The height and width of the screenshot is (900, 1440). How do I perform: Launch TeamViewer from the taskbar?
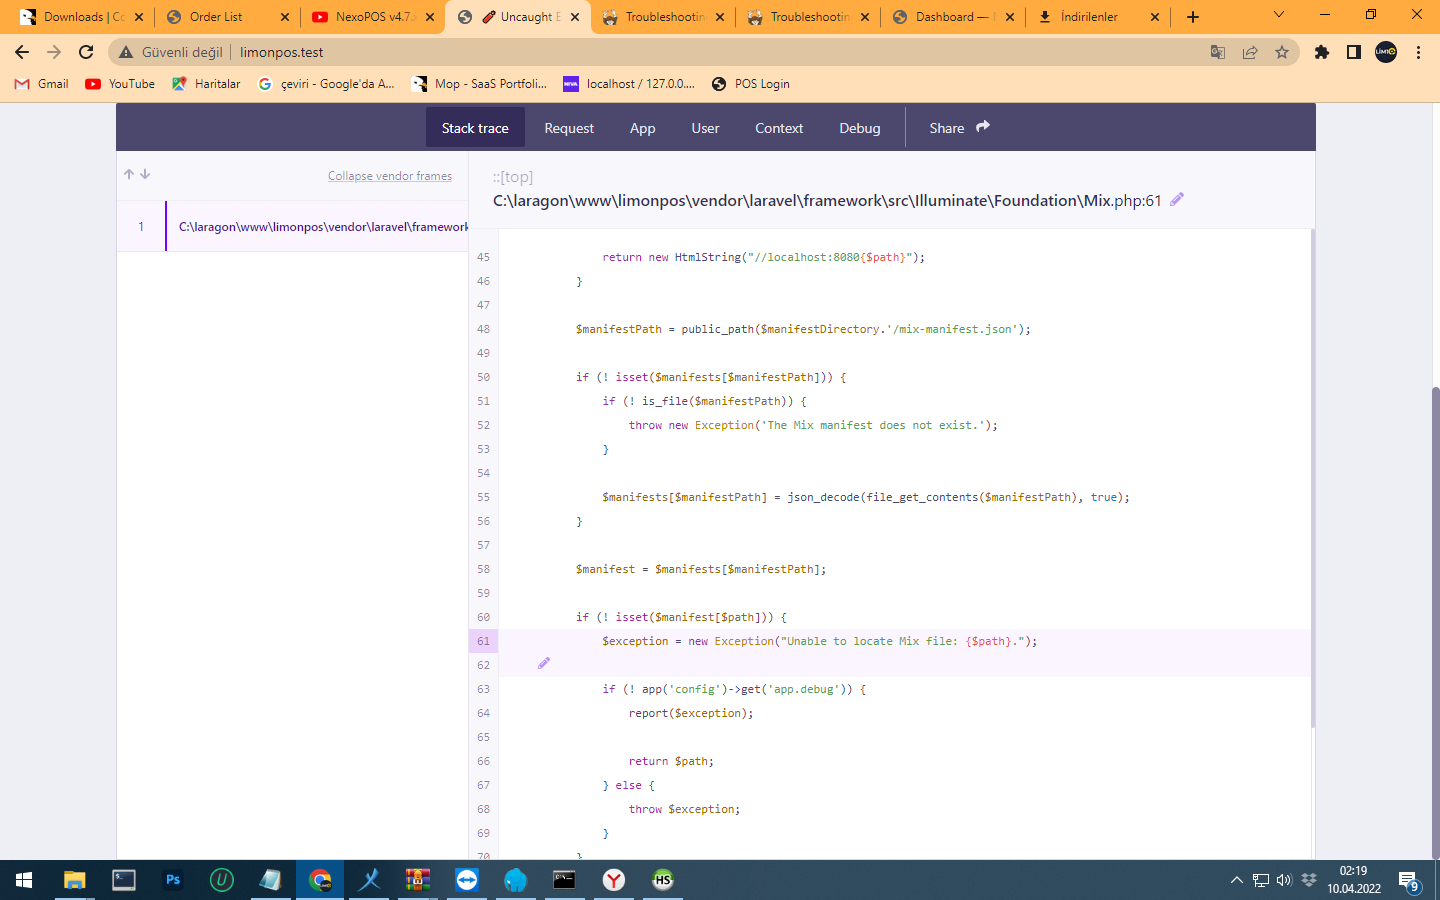tap(466, 880)
